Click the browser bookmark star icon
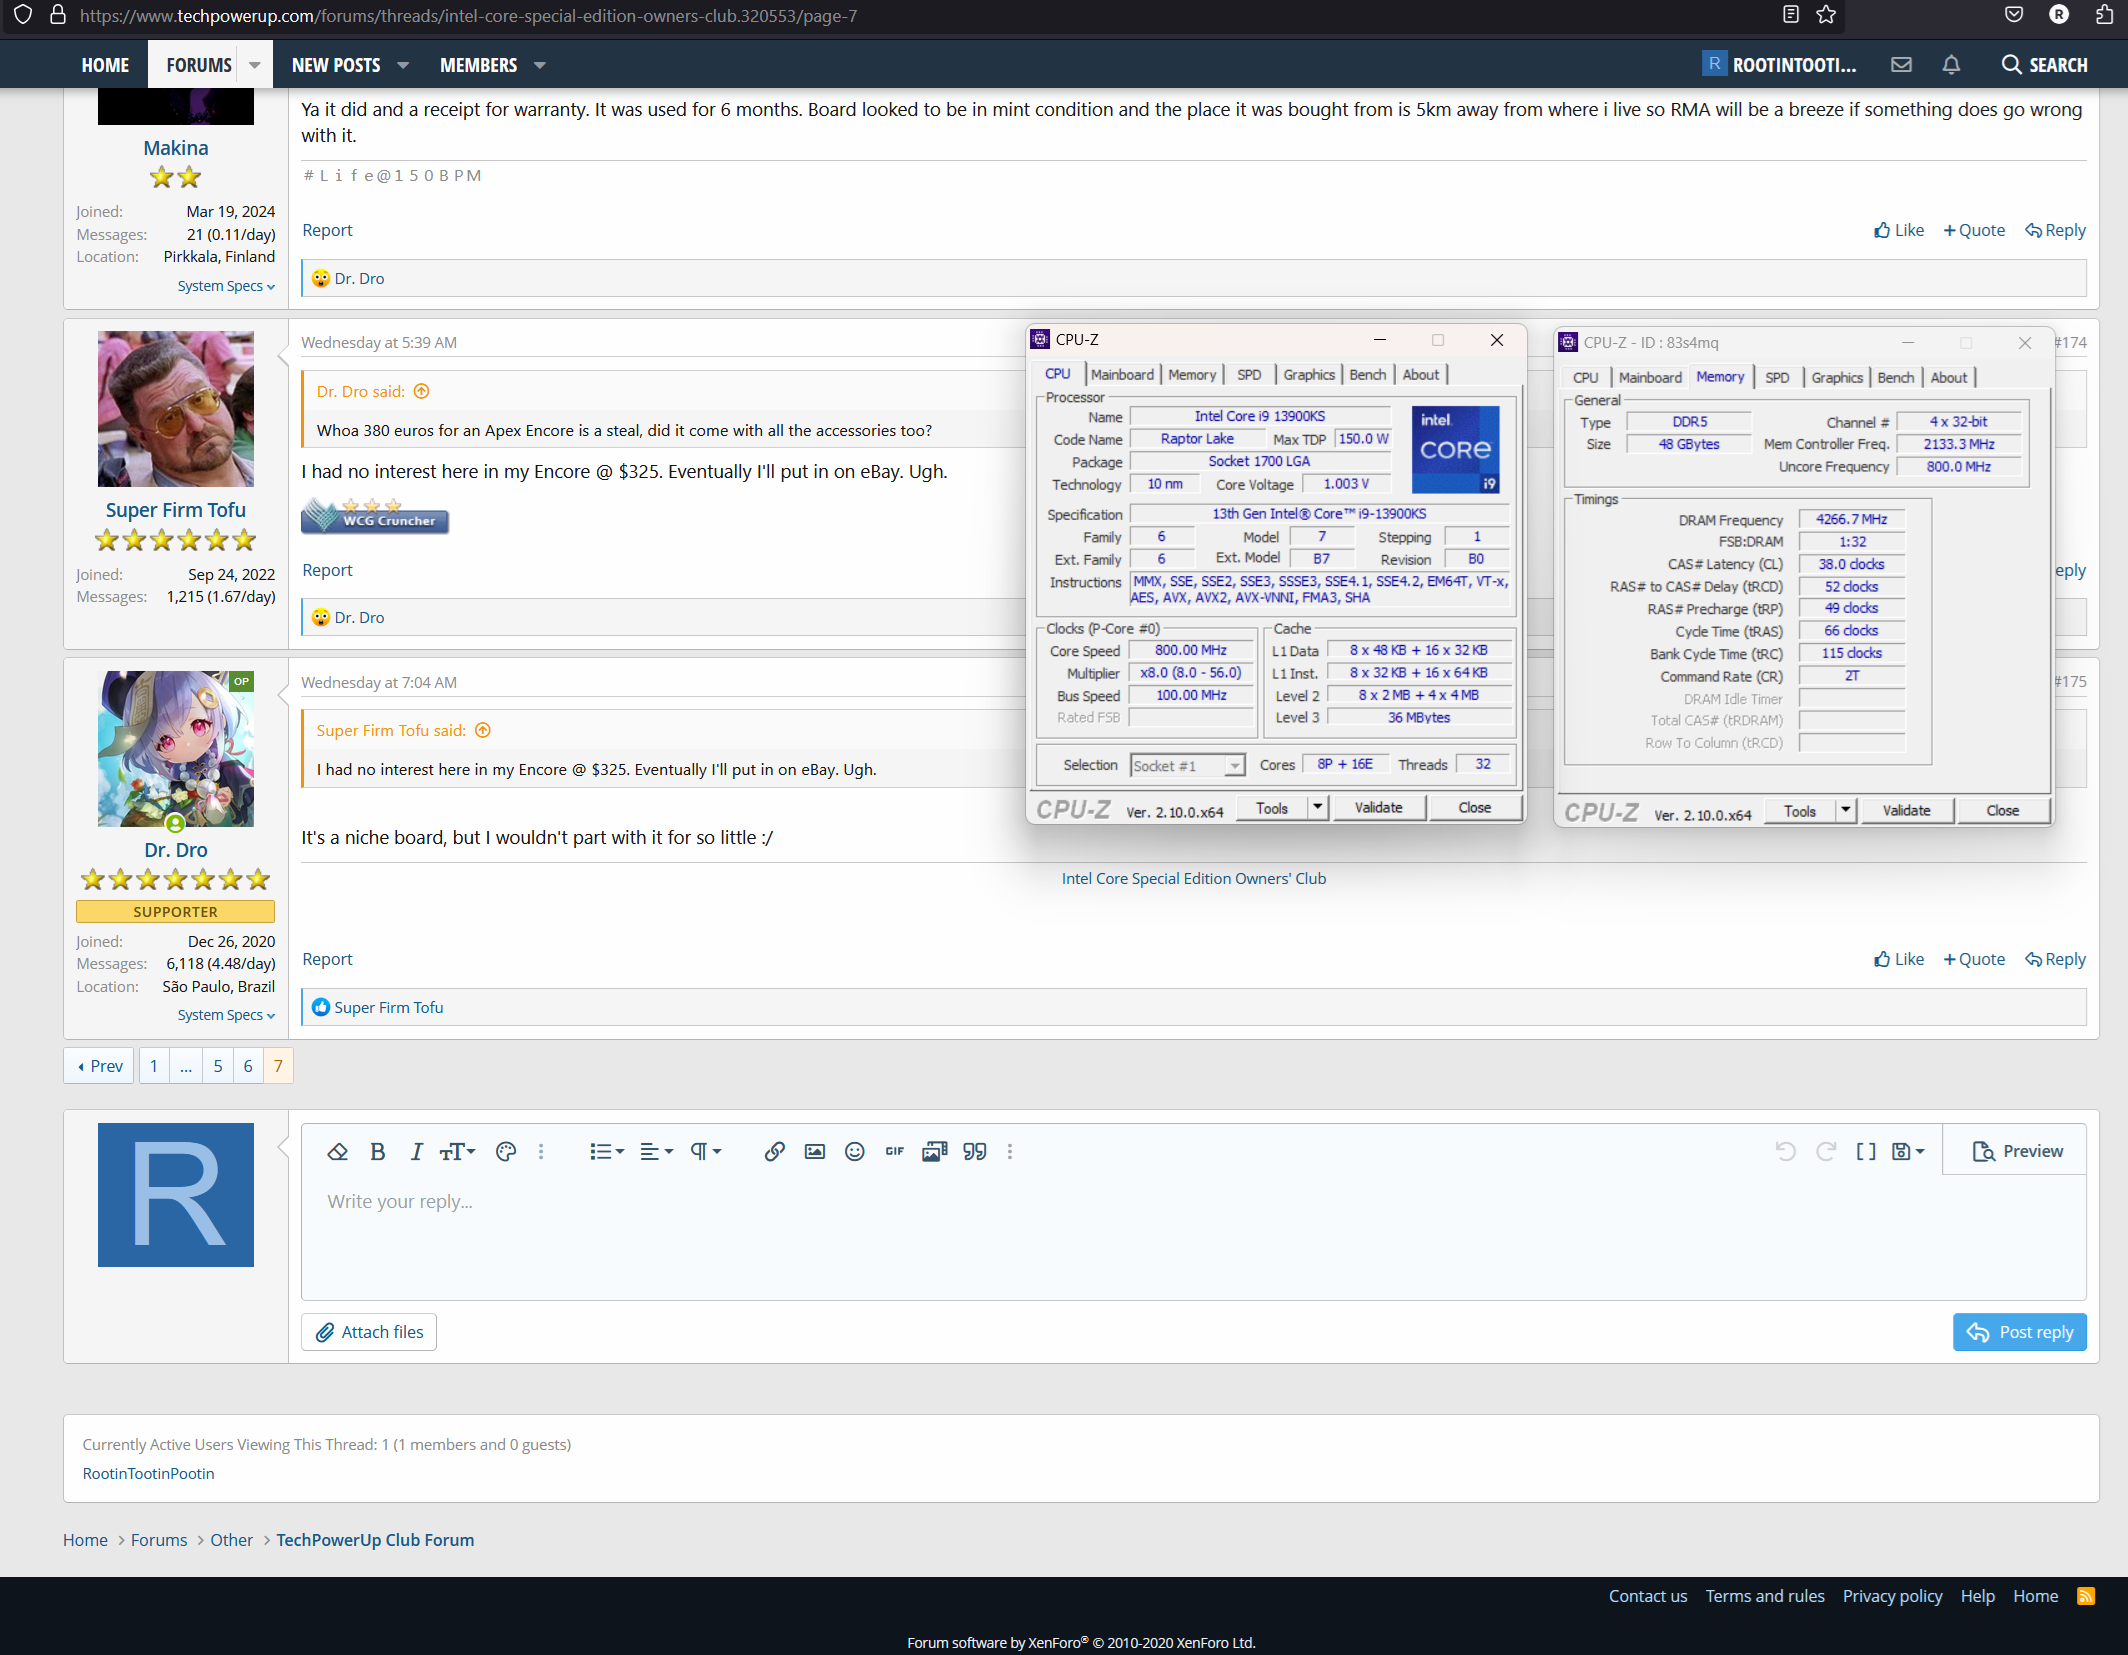The image size is (2128, 1655). coord(1826,14)
